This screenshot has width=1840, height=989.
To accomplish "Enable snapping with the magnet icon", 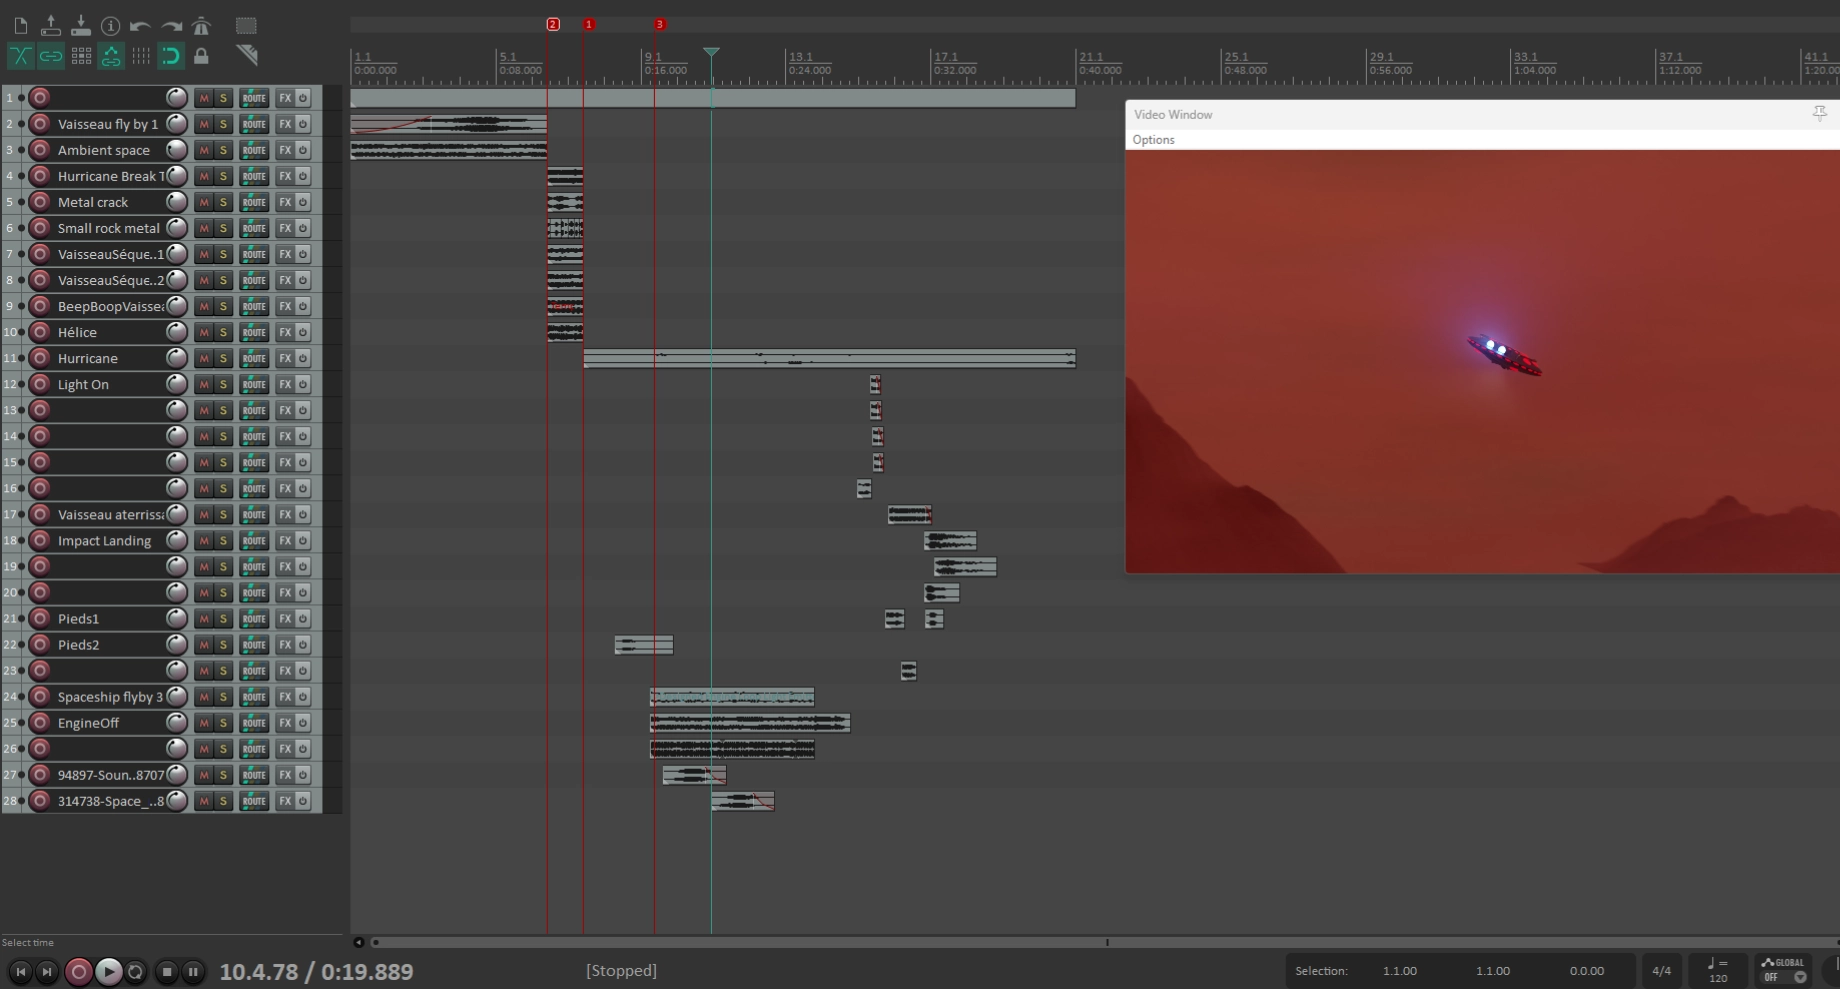I will (171, 56).
